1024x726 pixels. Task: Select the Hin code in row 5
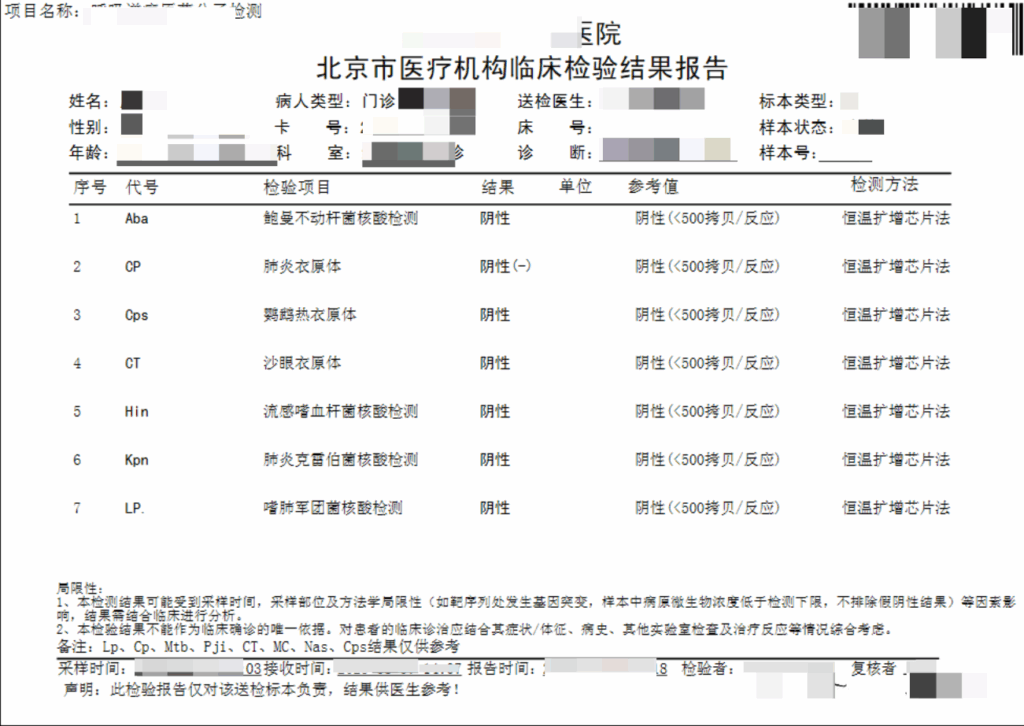pos(136,411)
